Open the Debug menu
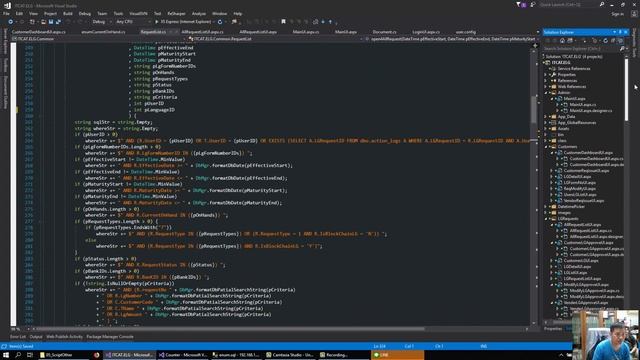640x360 pixels. [x=84, y=13]
